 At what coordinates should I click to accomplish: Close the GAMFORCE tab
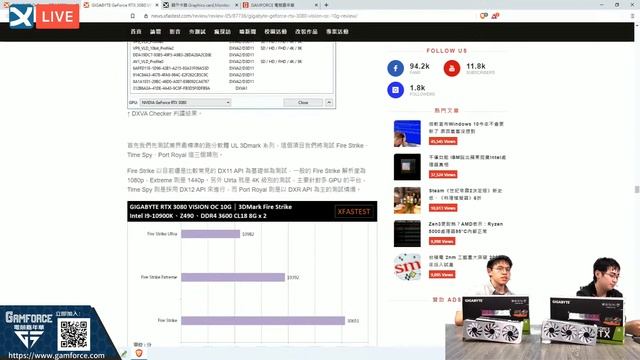pos(316,5)
